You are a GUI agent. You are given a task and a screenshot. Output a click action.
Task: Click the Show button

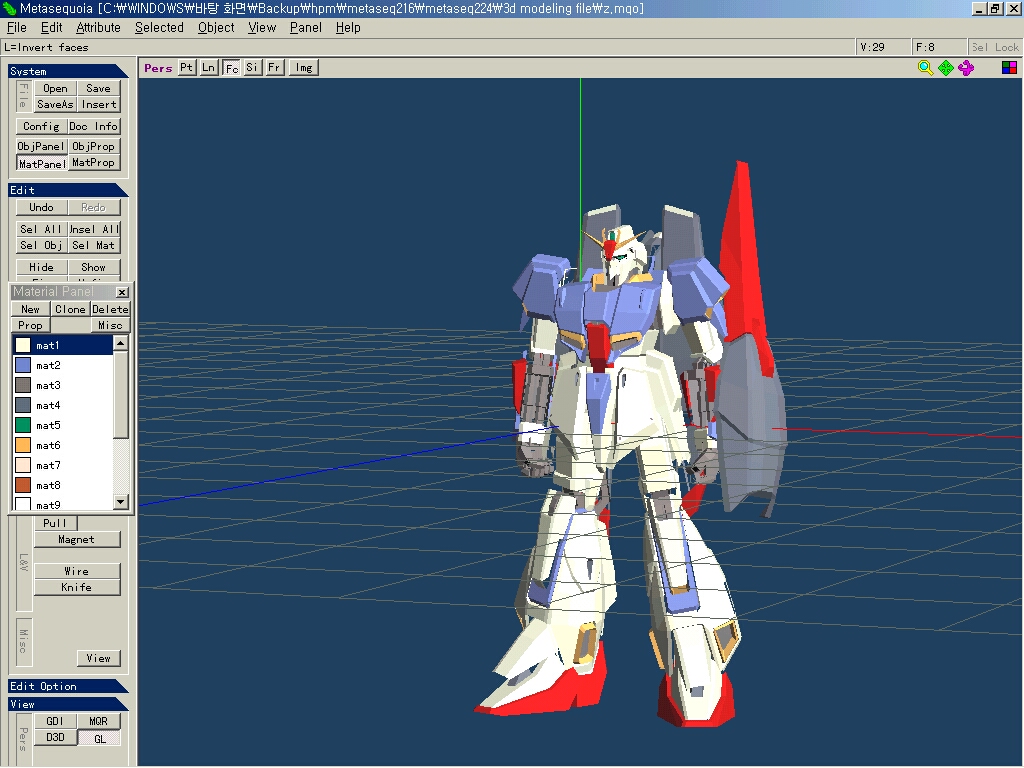pos(93,267)
